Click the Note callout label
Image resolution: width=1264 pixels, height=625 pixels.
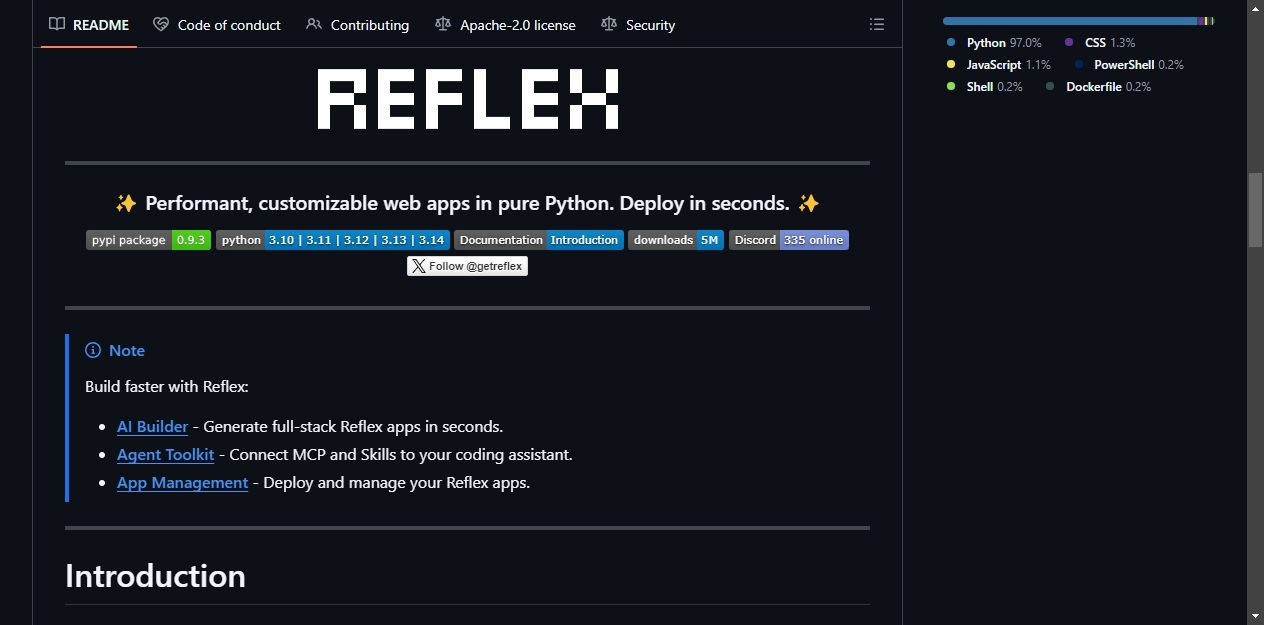127,350
